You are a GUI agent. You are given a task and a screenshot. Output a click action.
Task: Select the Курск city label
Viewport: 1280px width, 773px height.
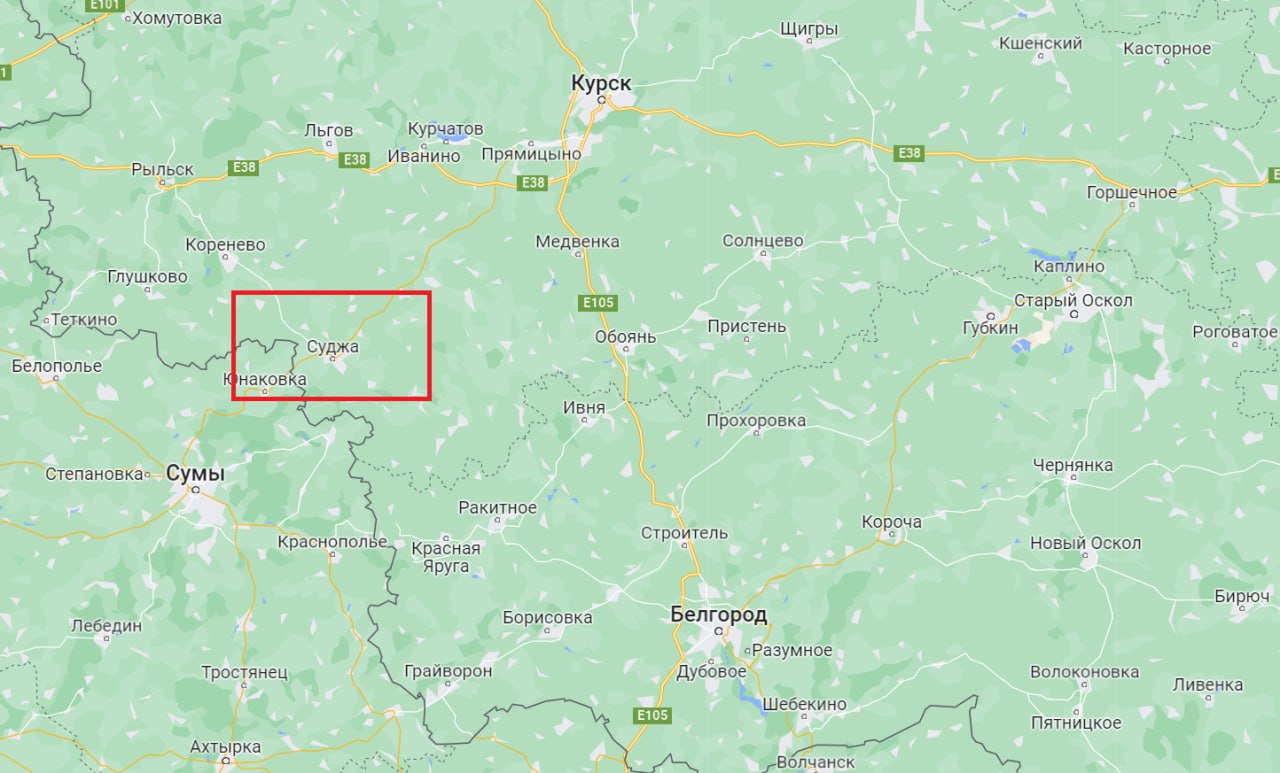(x=602, y=83)
